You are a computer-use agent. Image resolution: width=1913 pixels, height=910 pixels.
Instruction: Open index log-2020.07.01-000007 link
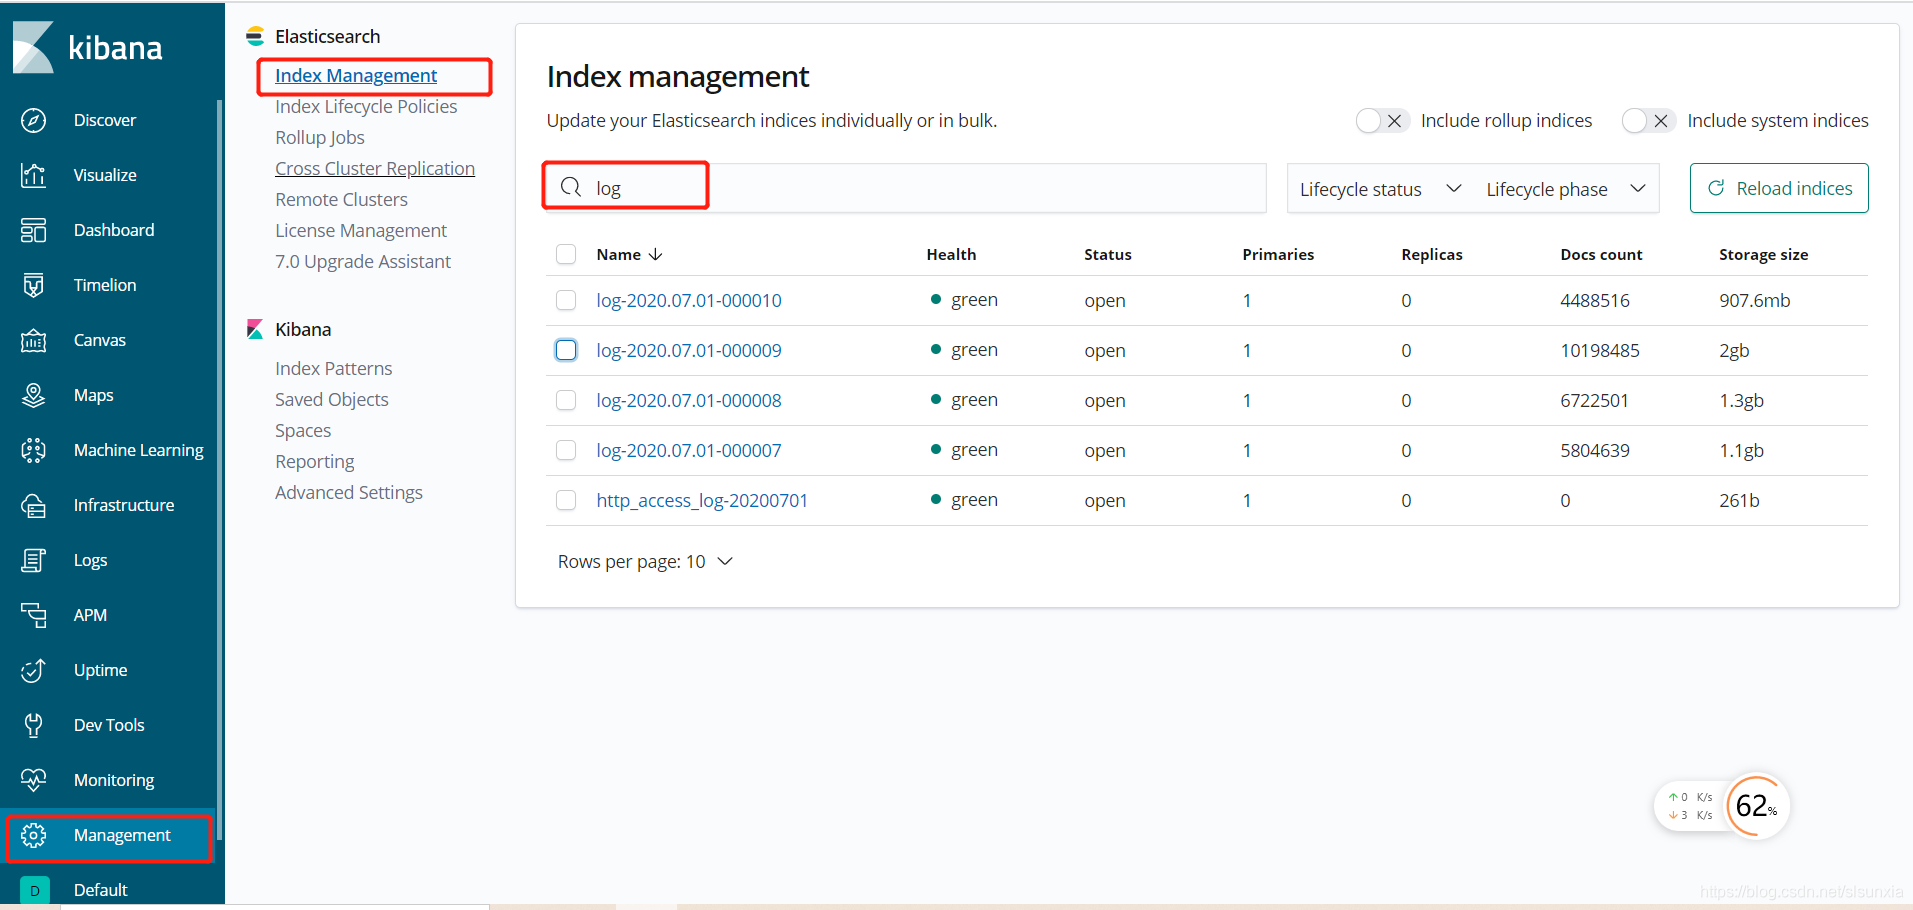(x=689, y=450)
